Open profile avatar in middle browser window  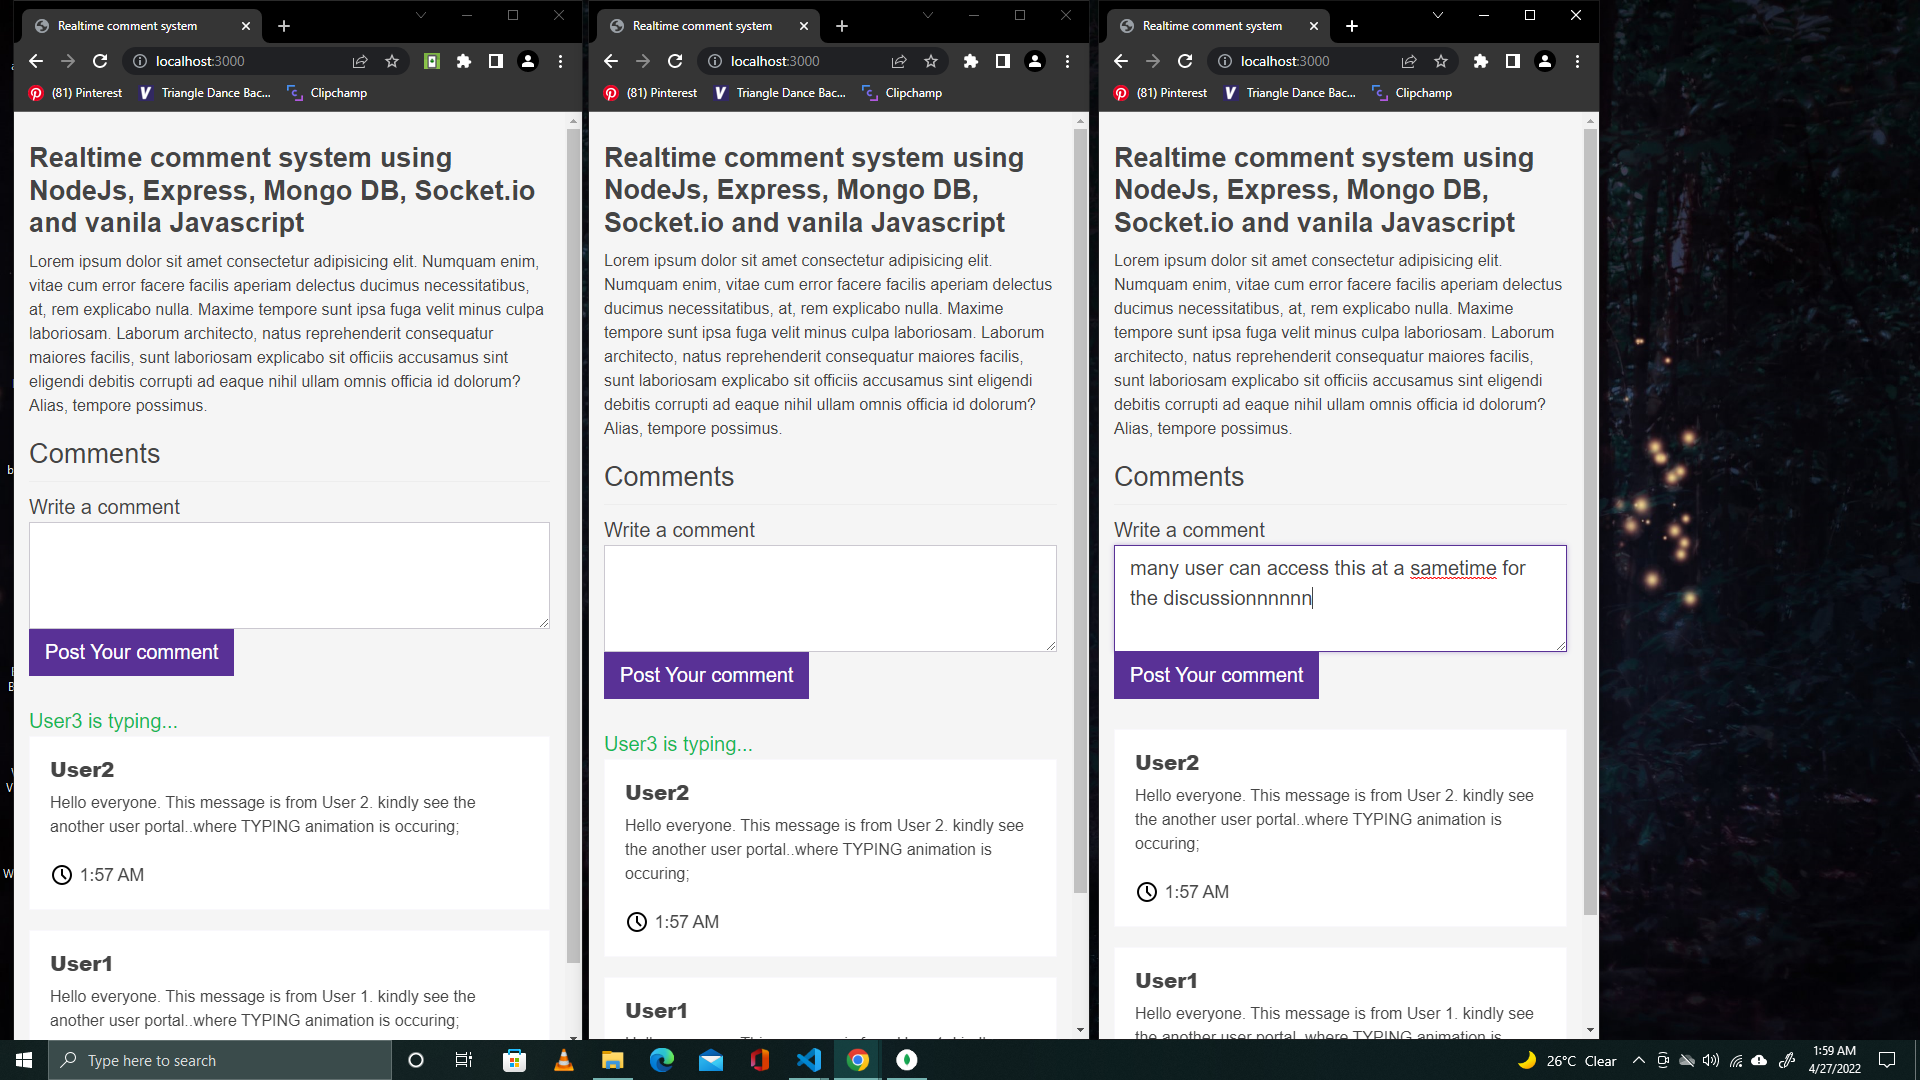tap(1035, 61)
